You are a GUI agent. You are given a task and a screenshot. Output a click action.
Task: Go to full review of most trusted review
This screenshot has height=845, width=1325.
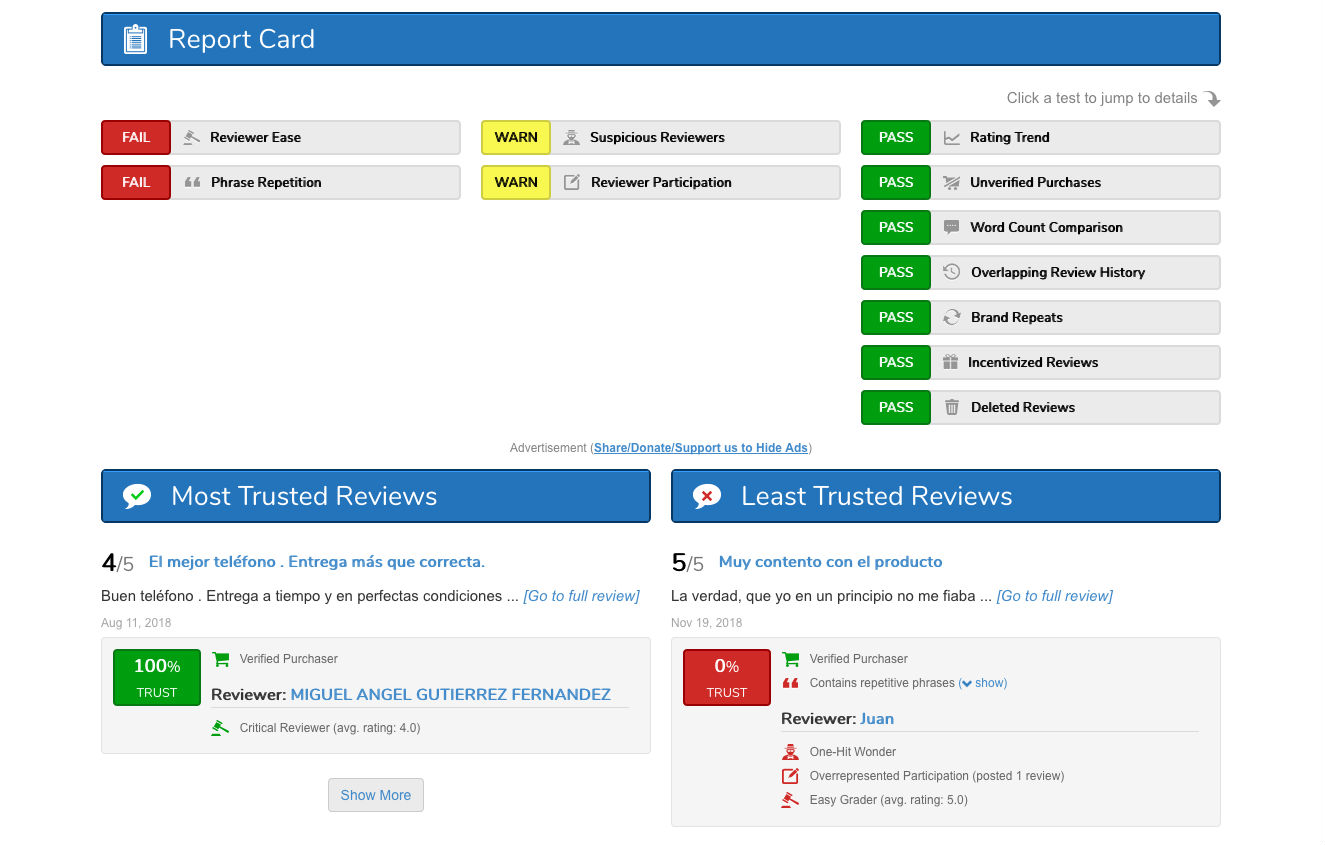click(581, 596)
